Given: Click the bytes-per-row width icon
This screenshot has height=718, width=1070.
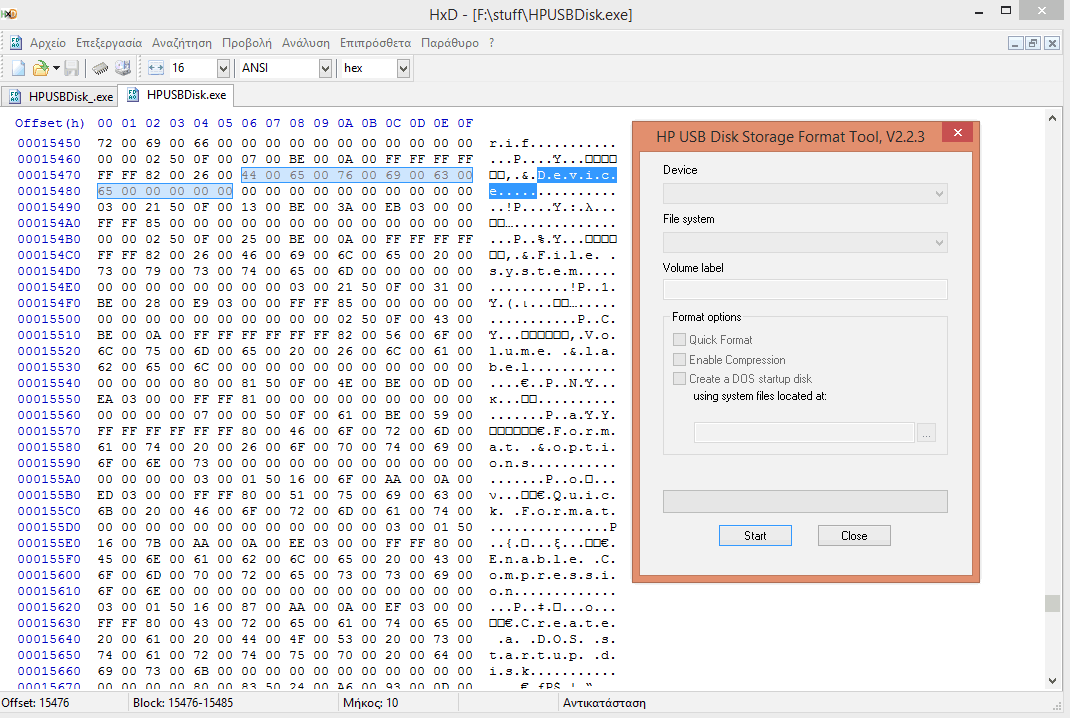Looking at the screenshot, I should pos(156,68).
